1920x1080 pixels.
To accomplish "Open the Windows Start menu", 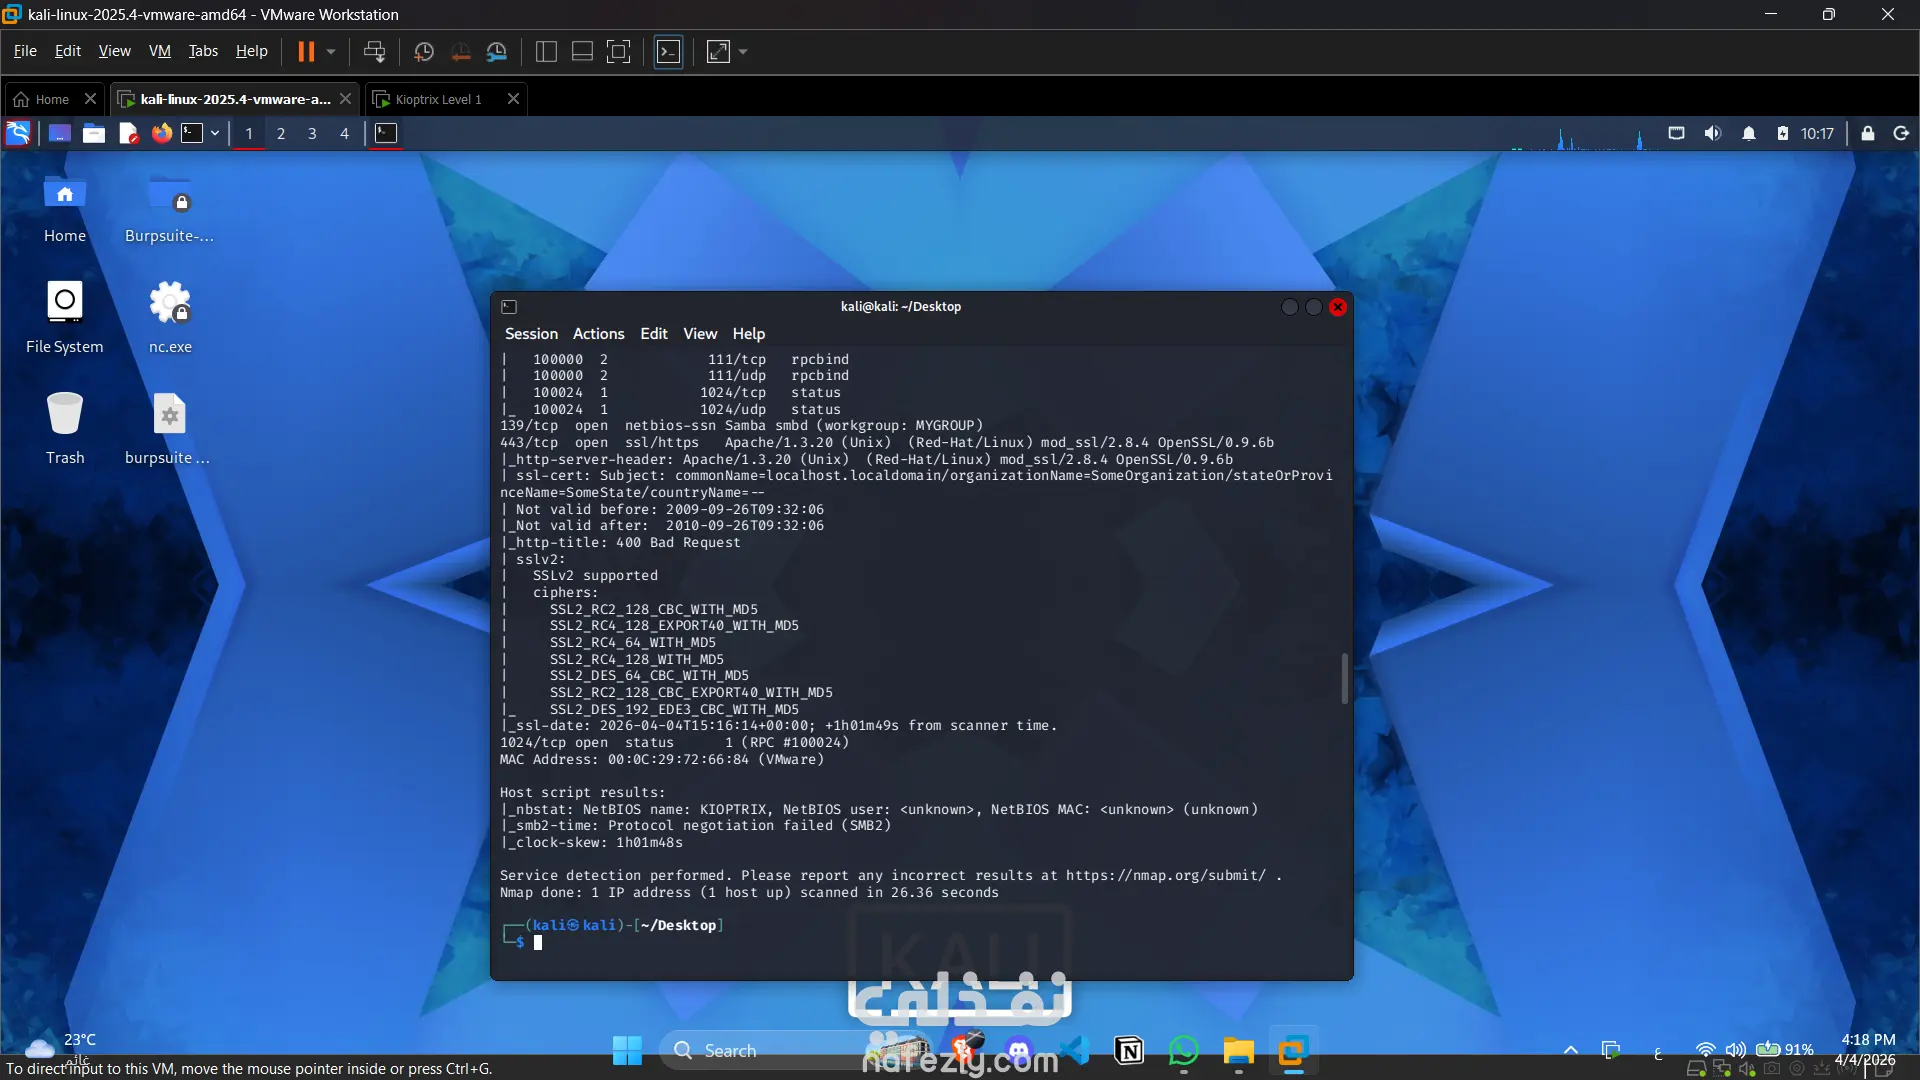I will tap(627, 1050).
